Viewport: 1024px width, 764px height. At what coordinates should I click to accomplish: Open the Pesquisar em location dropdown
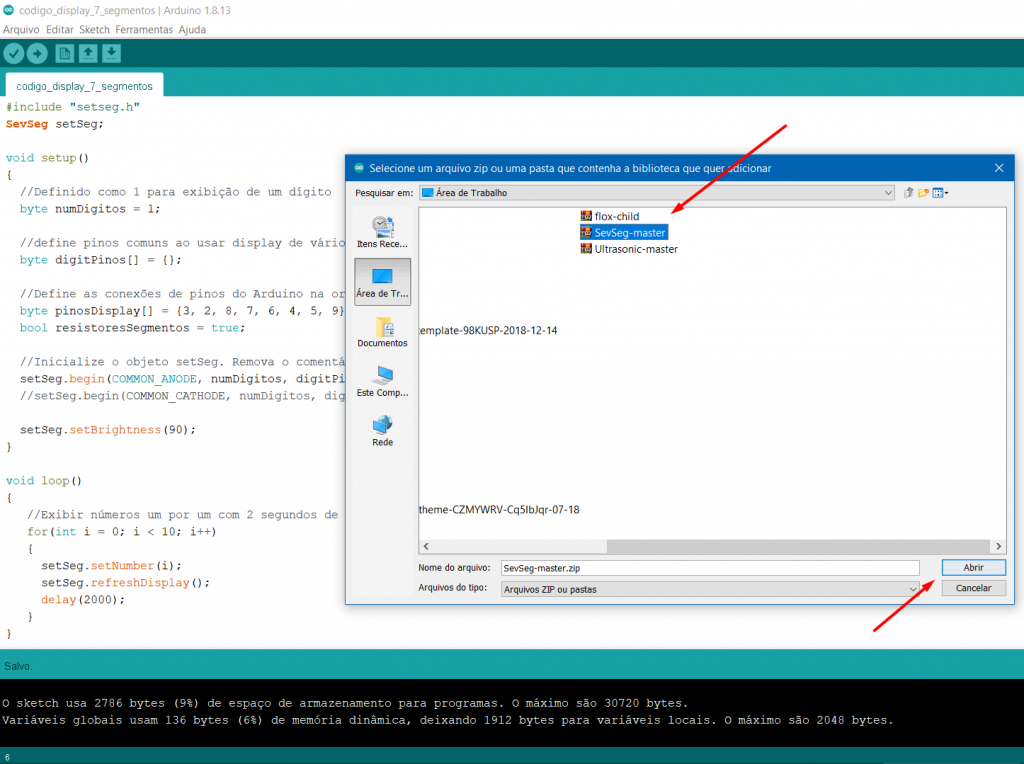[890, 192]
